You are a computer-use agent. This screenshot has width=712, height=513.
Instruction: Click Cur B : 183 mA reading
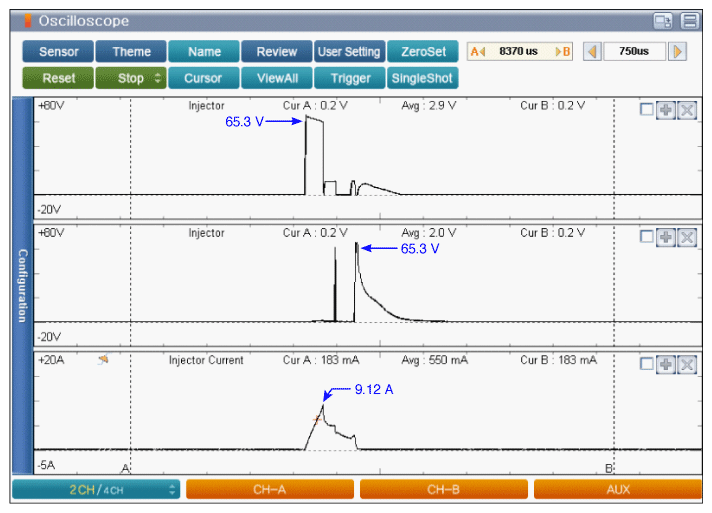tap(559, 360)
